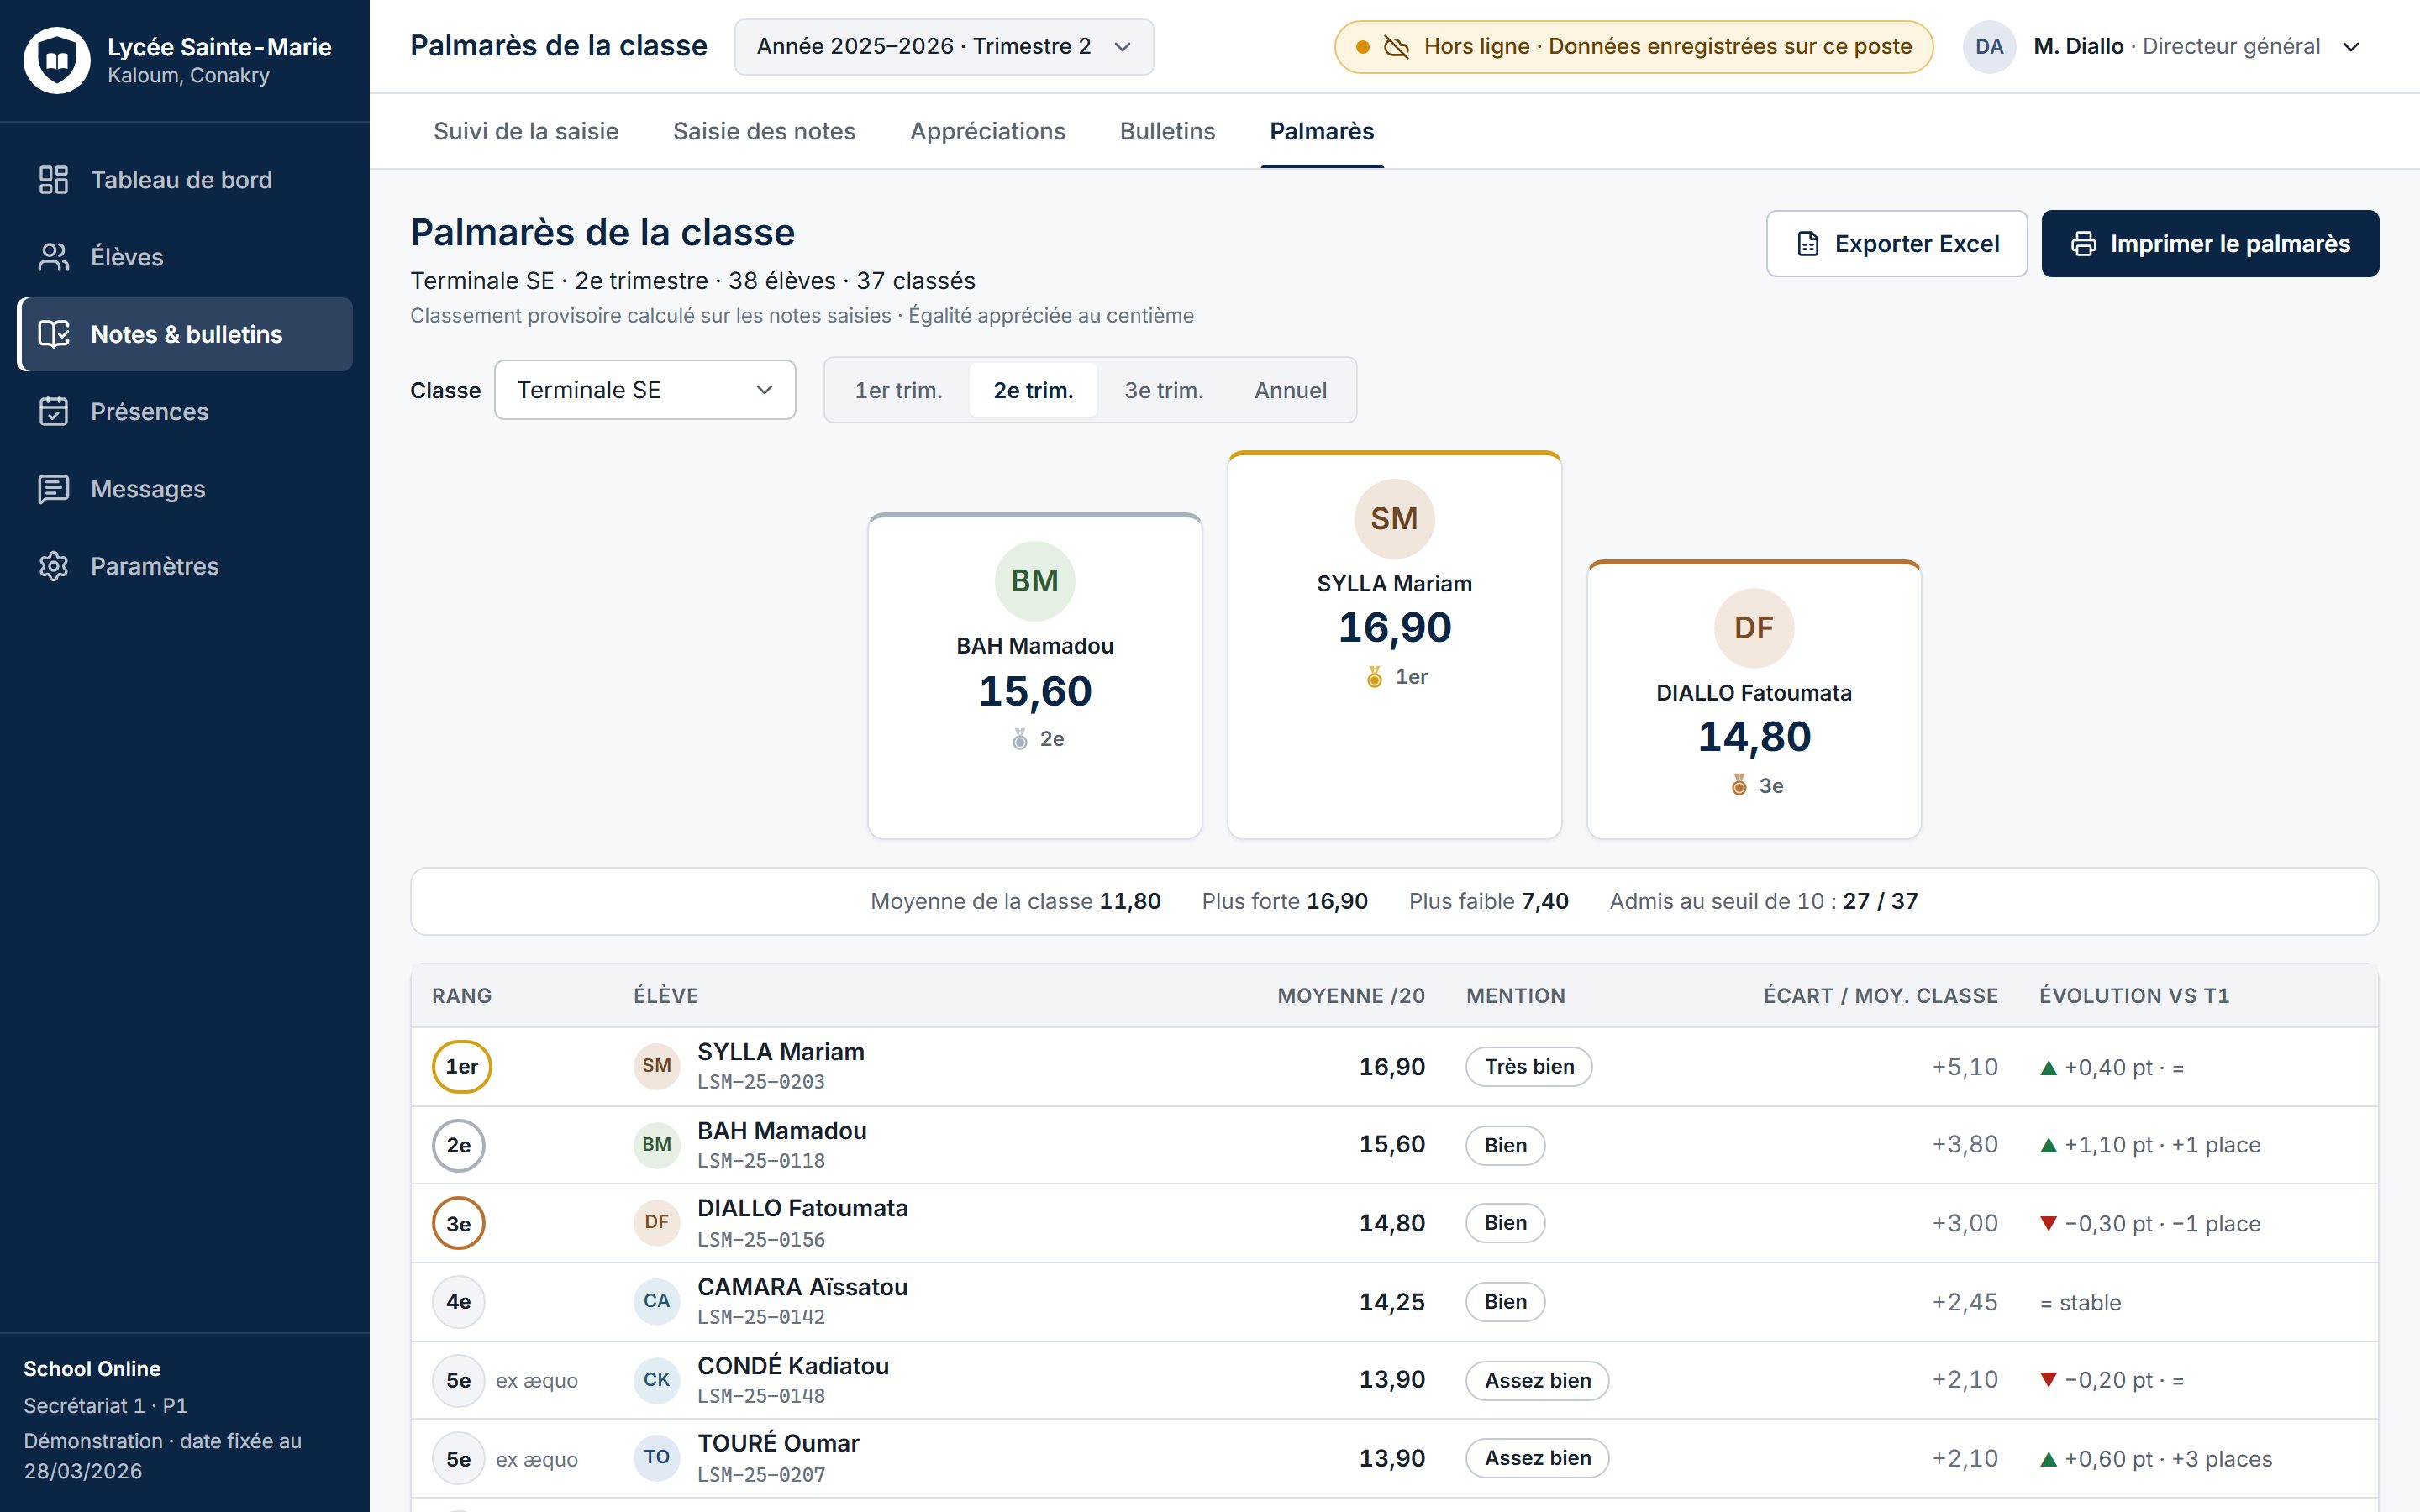This screenshot has width=2420, height=1512.
Task: Go to the Élèves section
Action: tap(185, 257)
